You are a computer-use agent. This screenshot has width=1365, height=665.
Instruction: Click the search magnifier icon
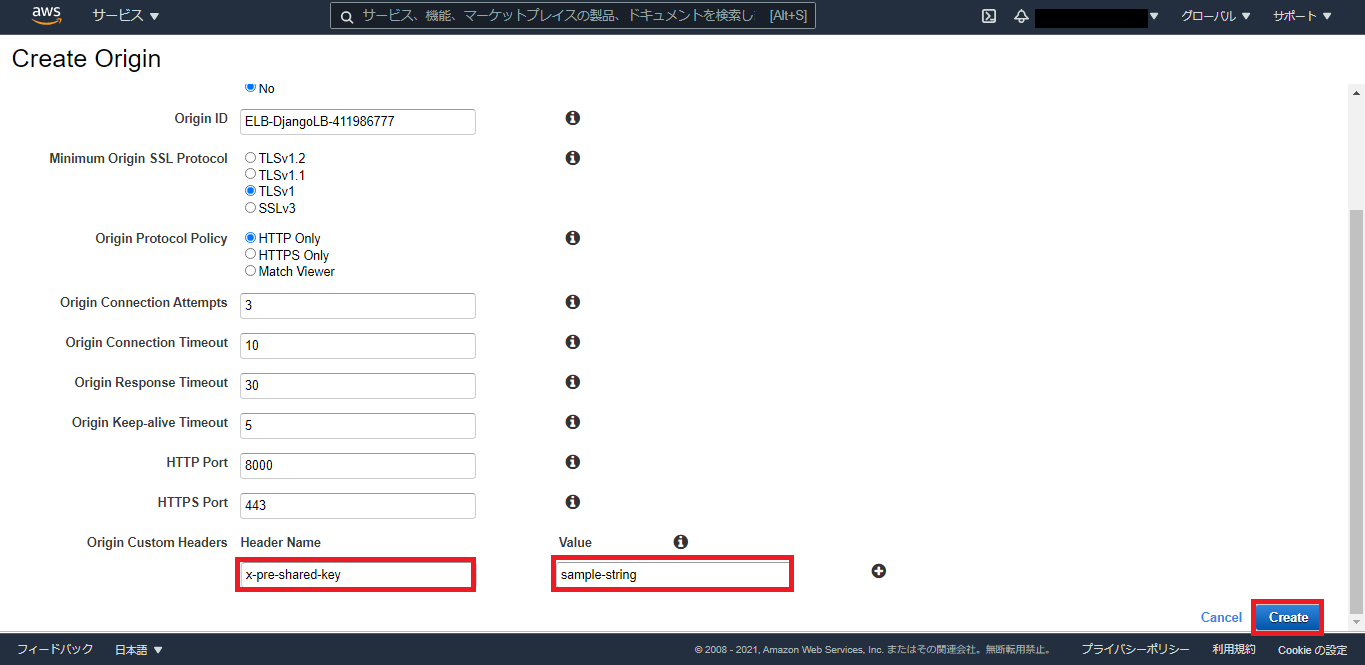point(347,16)
